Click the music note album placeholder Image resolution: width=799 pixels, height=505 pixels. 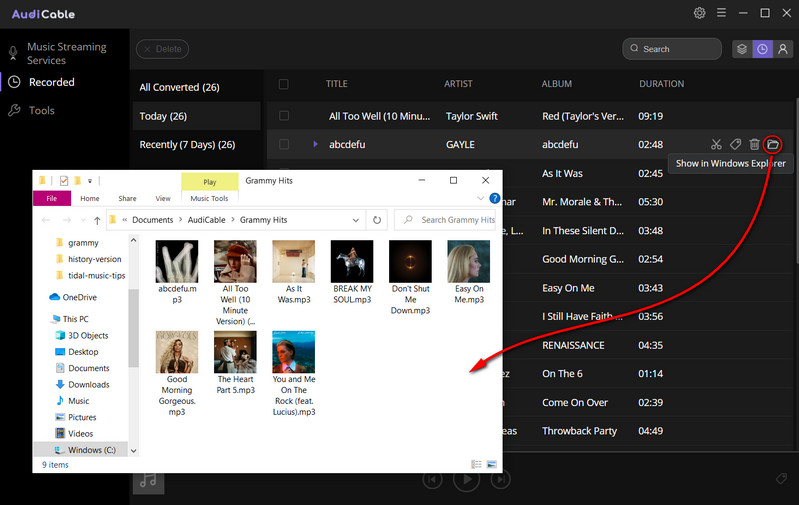(x=148, y=480)
